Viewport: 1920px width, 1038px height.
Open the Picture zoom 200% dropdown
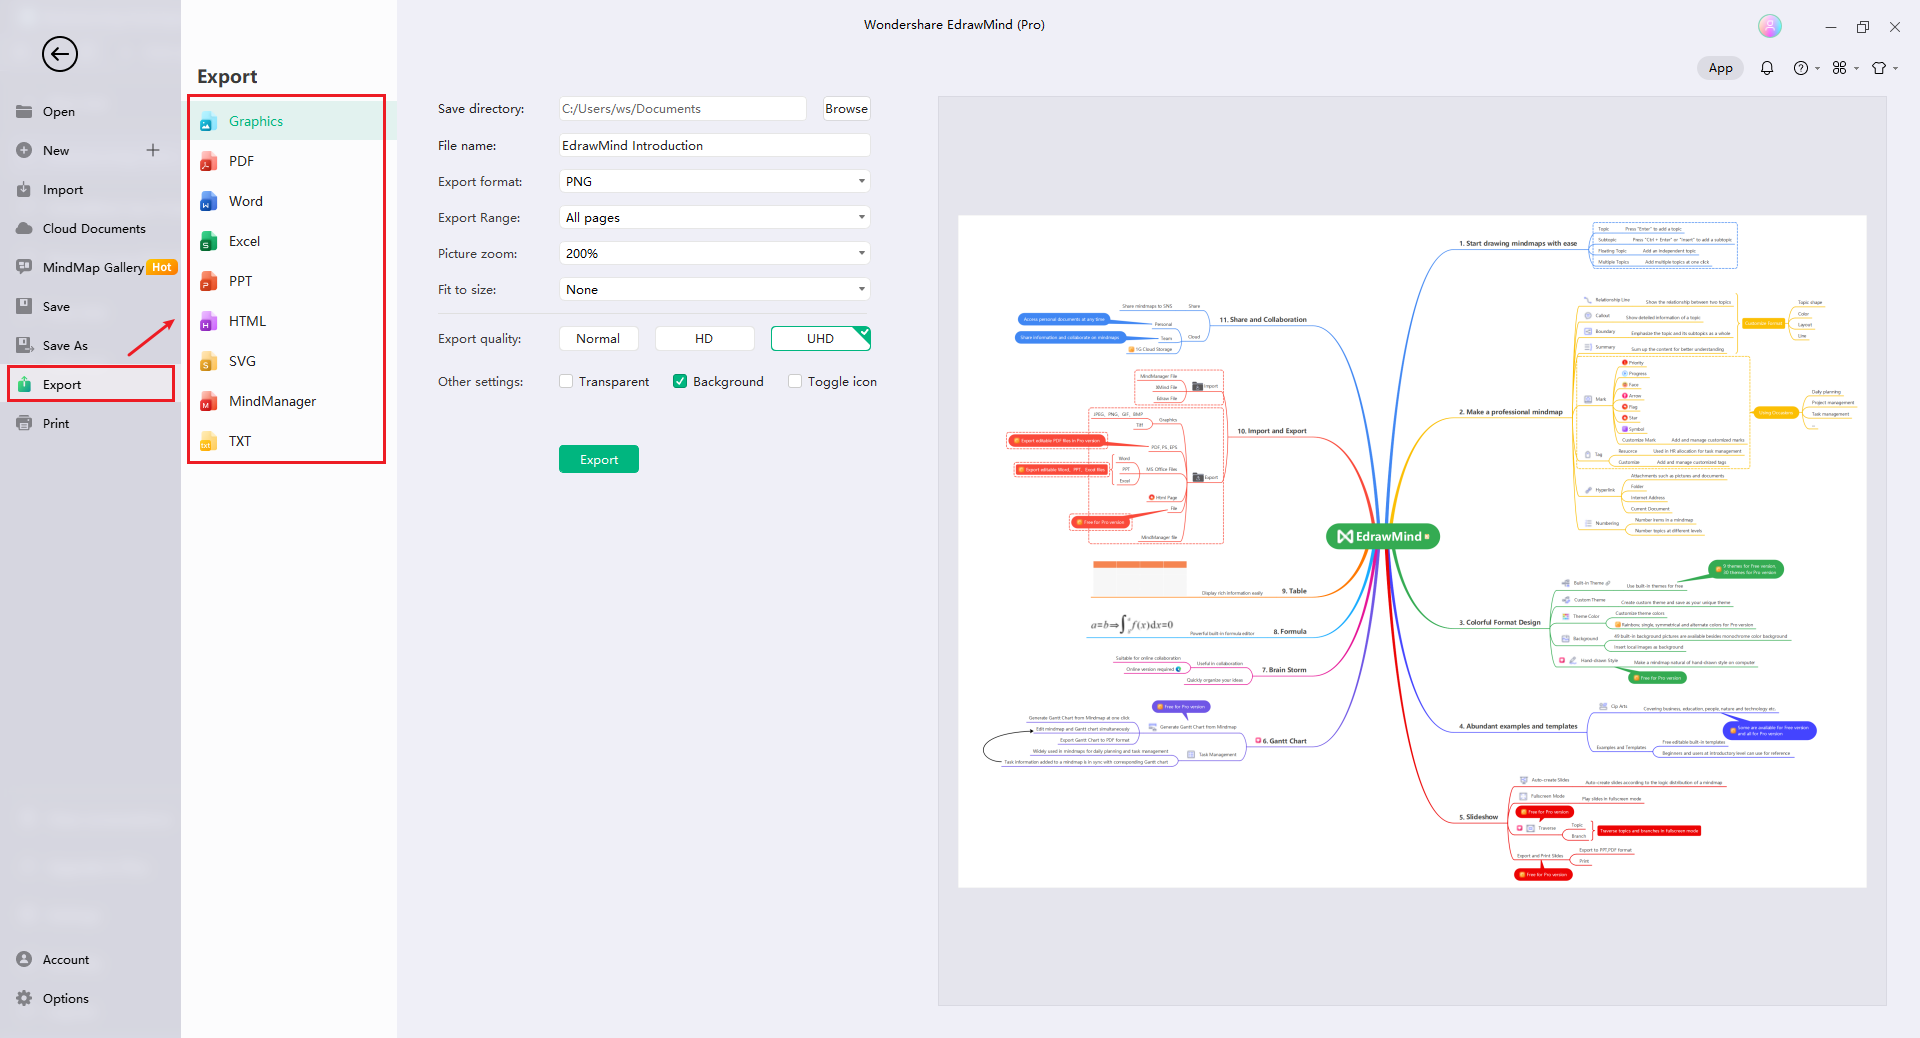(x=714, y=253)
